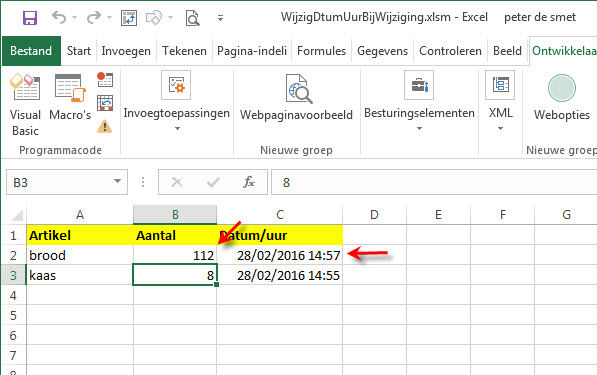Customize the quick access toolbar dropdown

click(220, 18)
